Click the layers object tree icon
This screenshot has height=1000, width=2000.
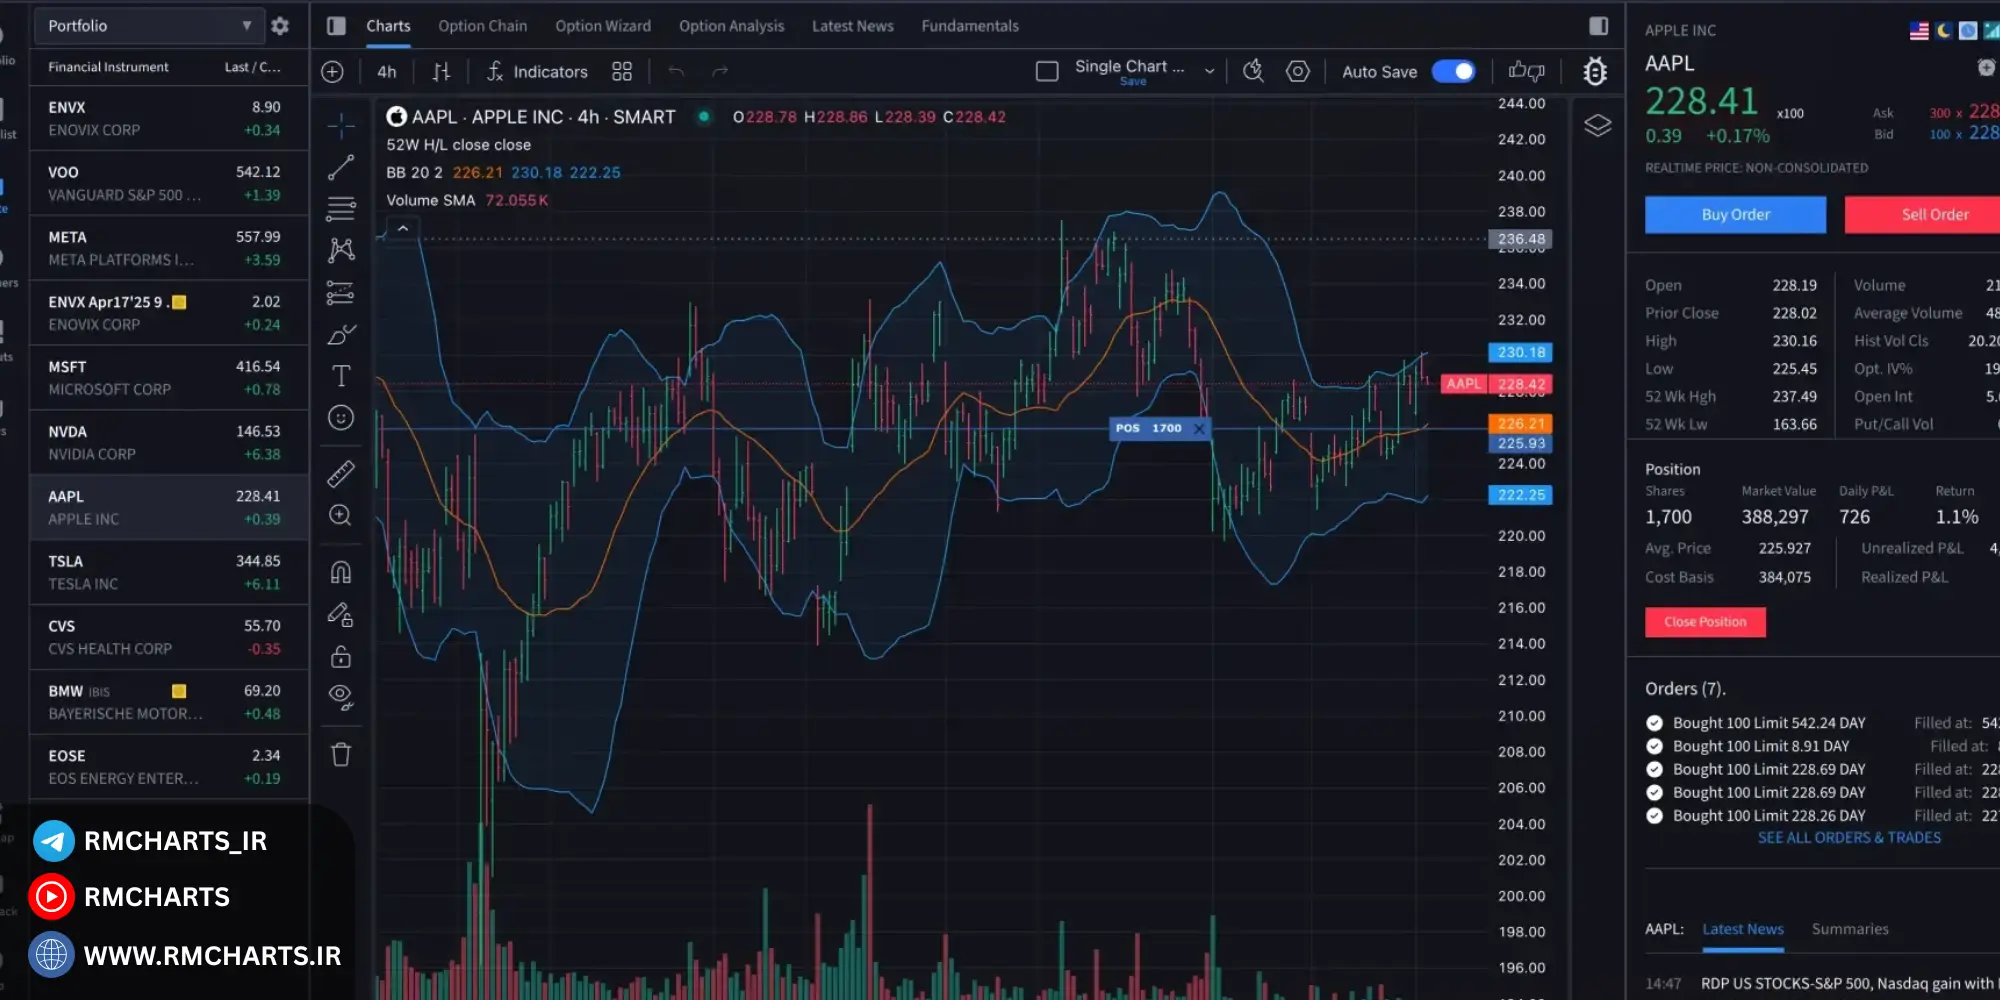(x=1597, y=126)
